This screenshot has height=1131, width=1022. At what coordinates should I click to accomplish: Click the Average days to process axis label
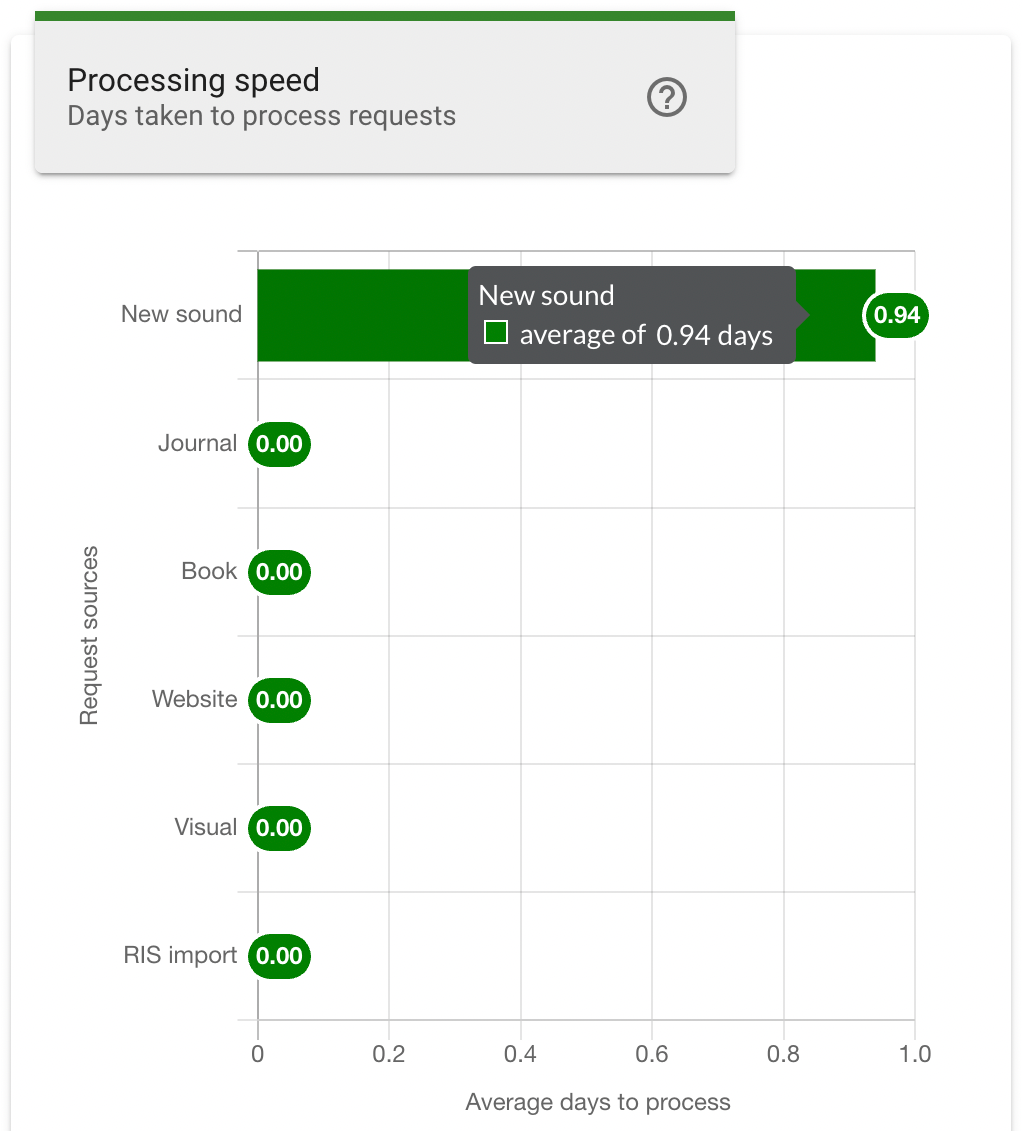click(x=597, y=1102)
